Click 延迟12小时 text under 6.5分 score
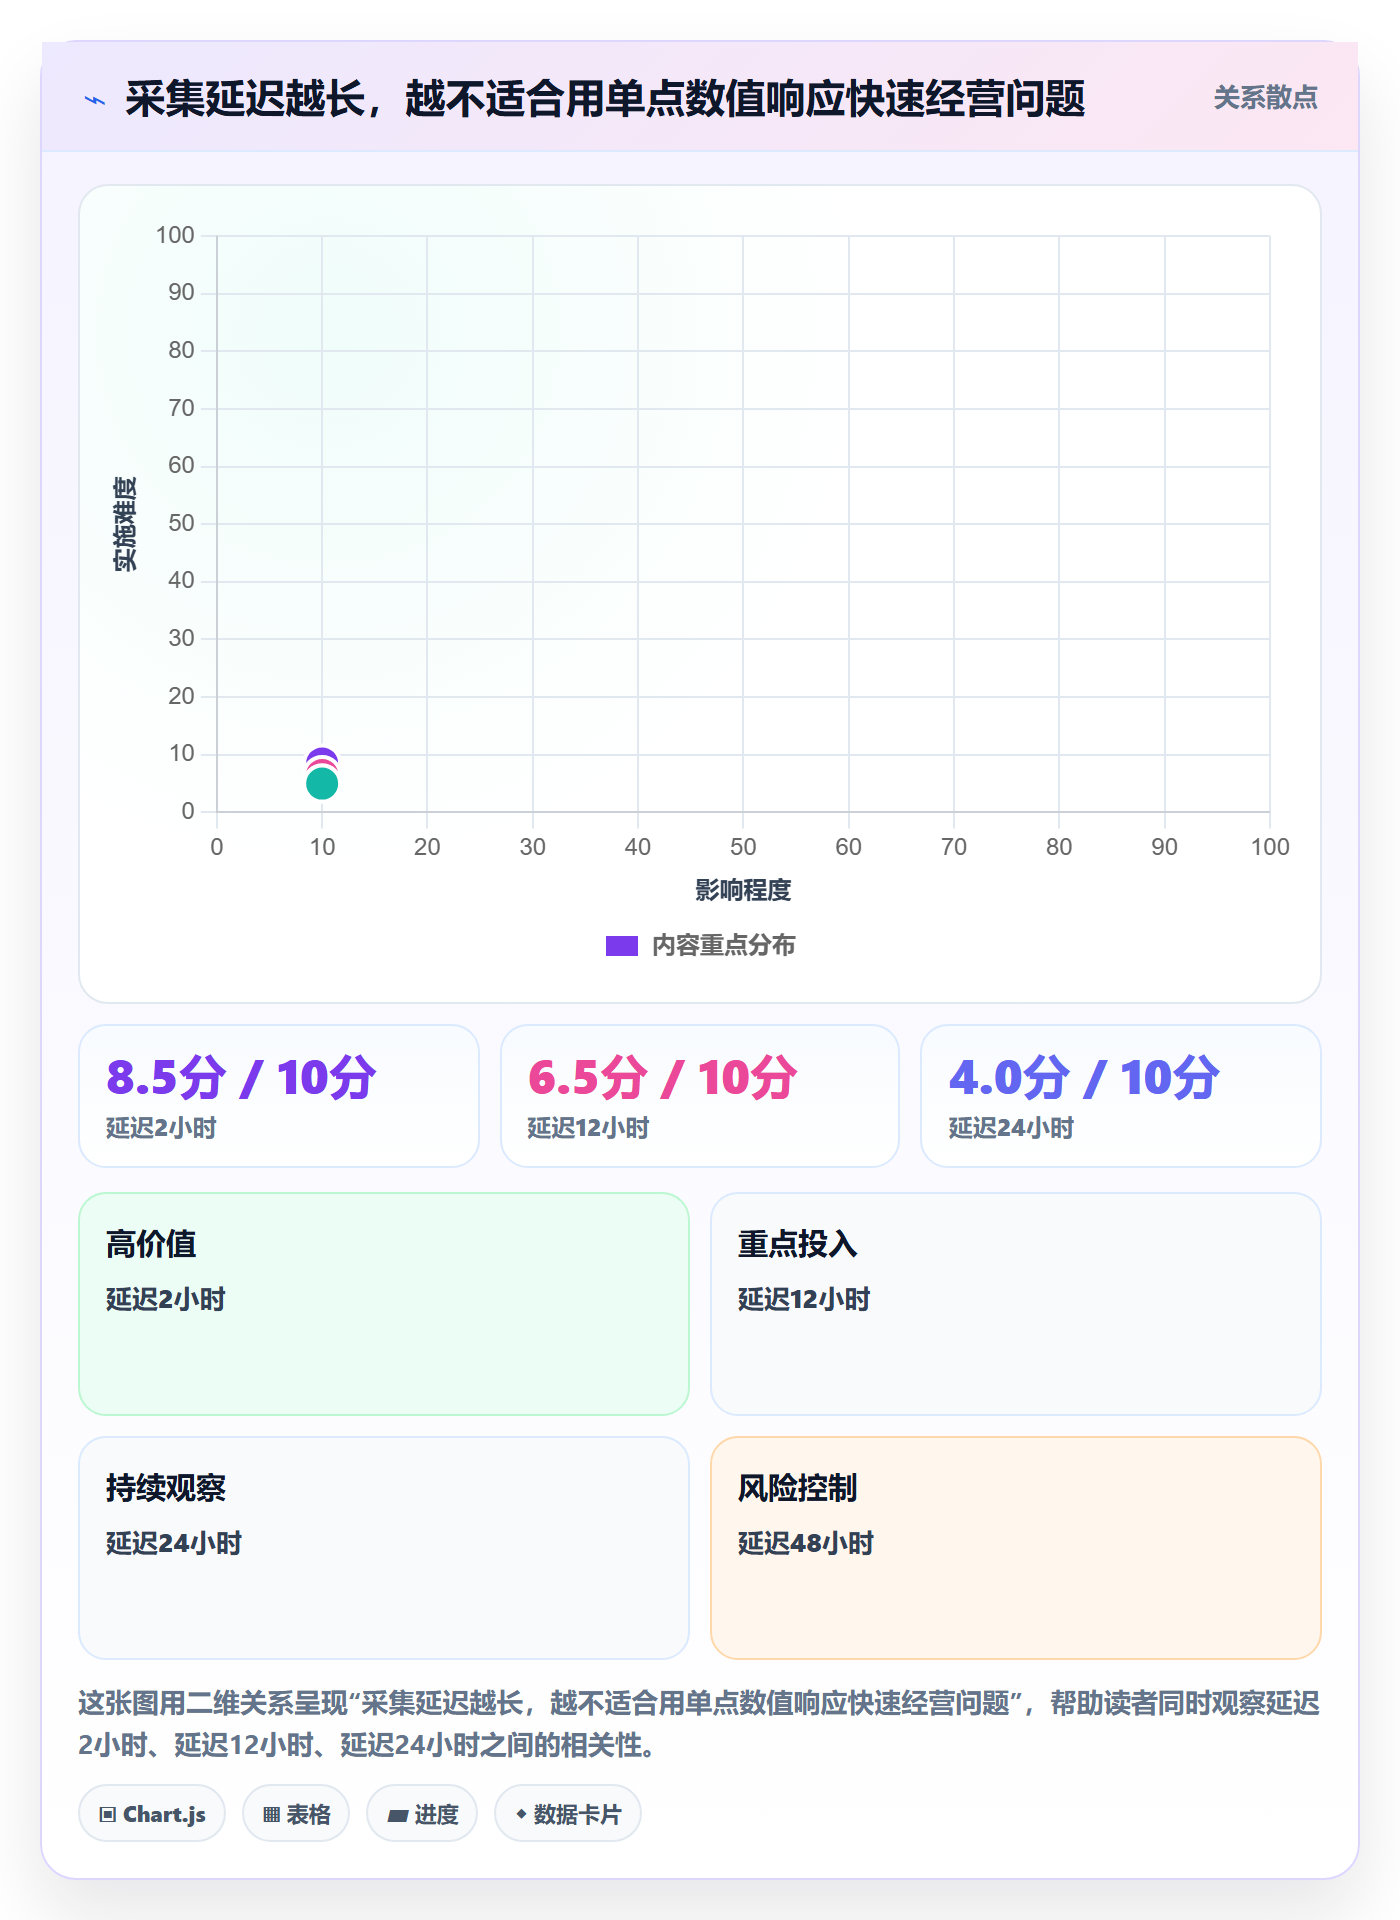This screenshot has width=1400, height=1920. (588, 1128)
